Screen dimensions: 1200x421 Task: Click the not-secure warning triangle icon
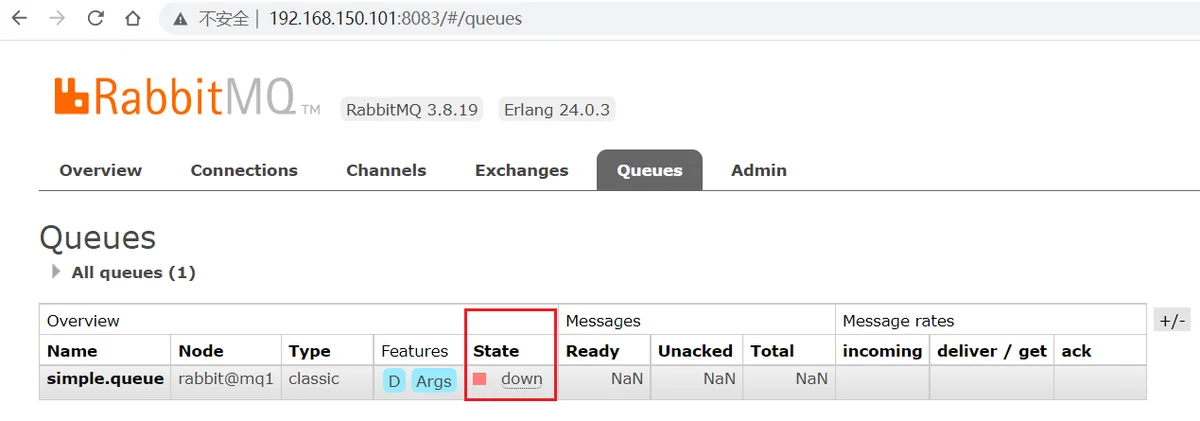tap(181, 19)
